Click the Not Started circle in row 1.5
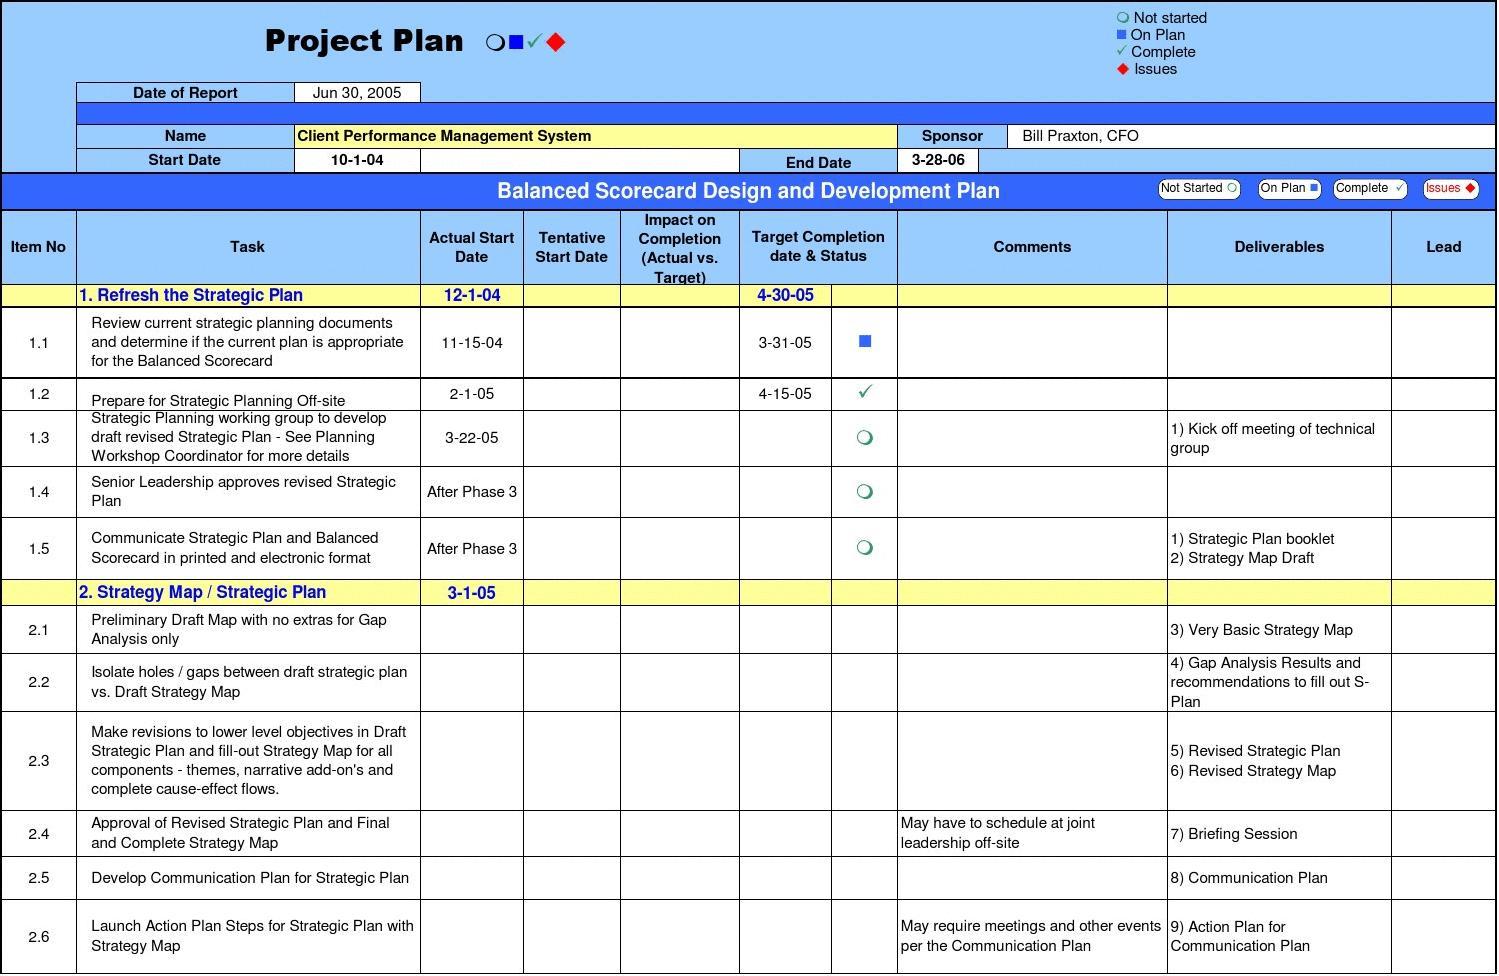Viewport: 1499px width, 976px height. click(865, 548)
